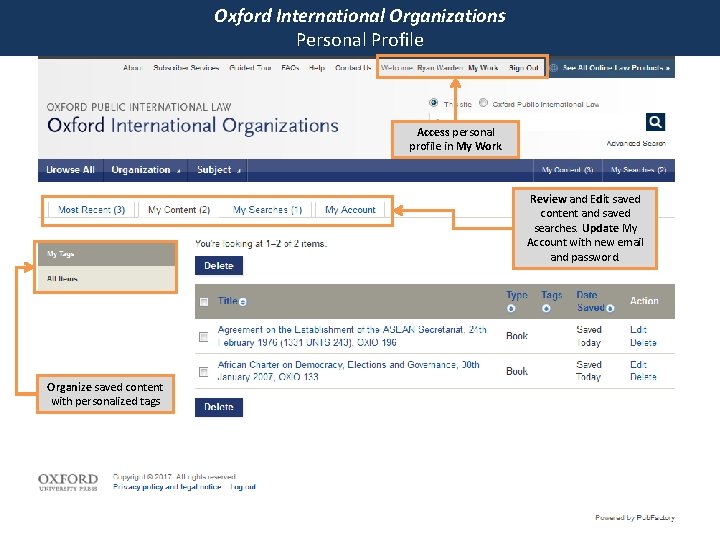Click the Oxford University Press logo
This screenshot has width=720, height=540.
68,482
